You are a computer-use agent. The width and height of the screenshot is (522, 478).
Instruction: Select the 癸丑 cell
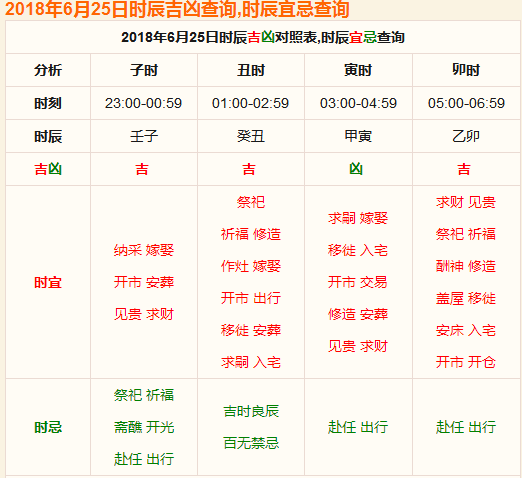pyautogui.click(x=251, y=136)
